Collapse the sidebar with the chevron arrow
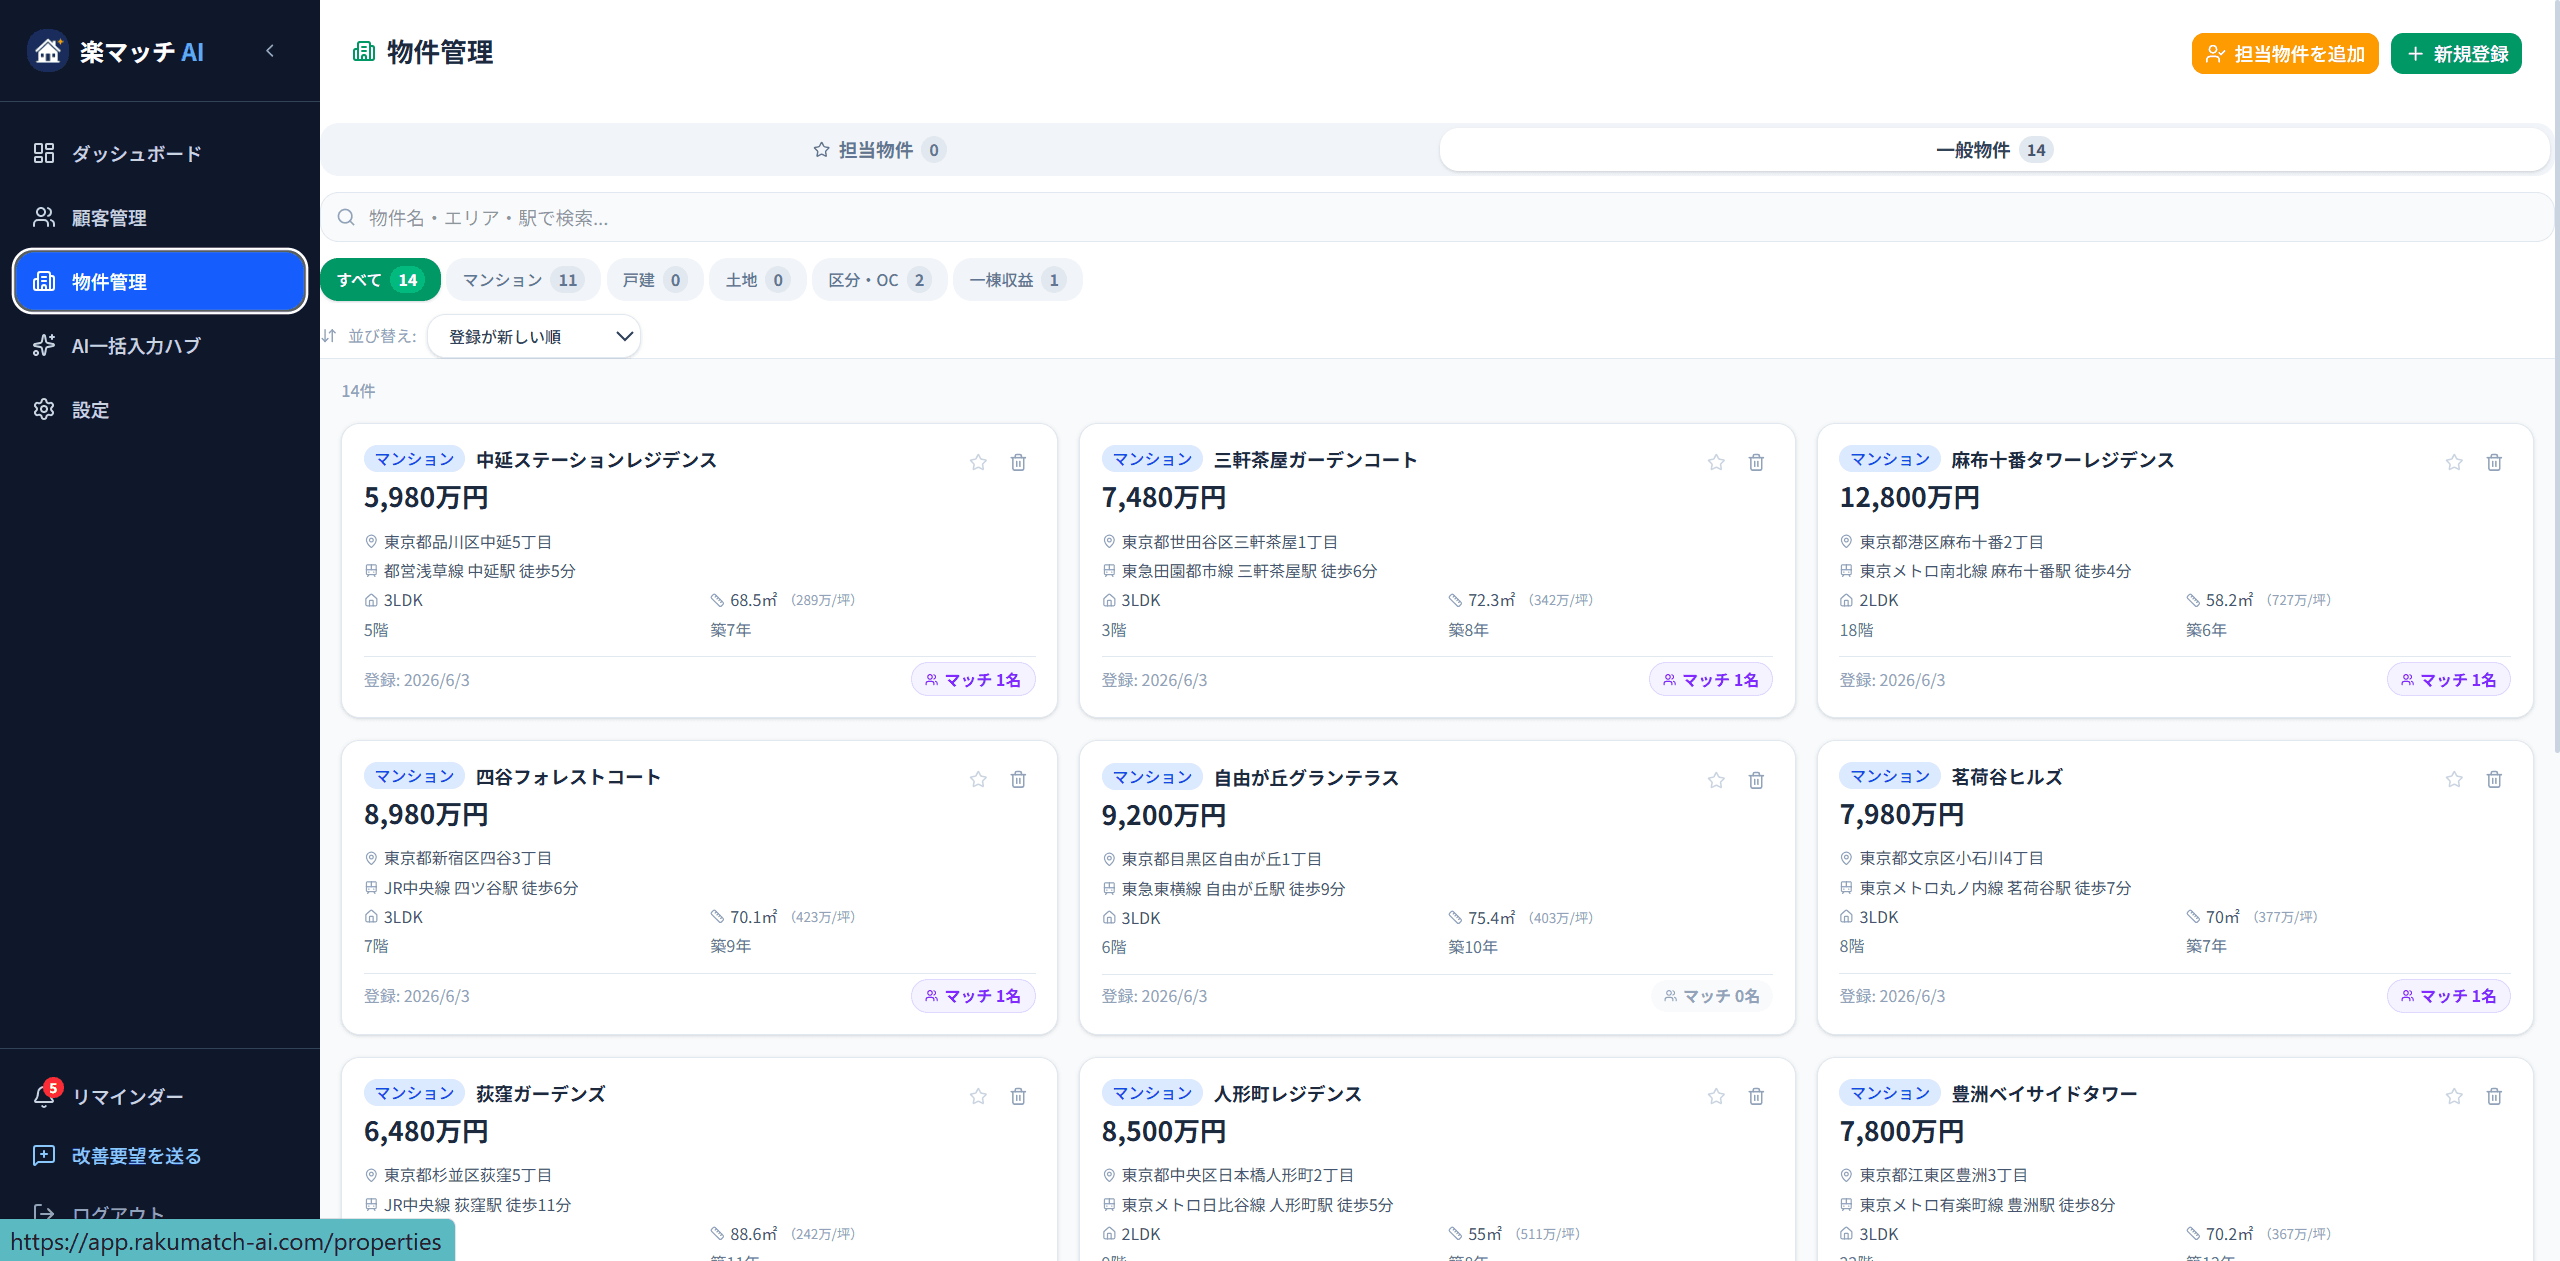2560x1261 pixels. click(x=270, y=51)
